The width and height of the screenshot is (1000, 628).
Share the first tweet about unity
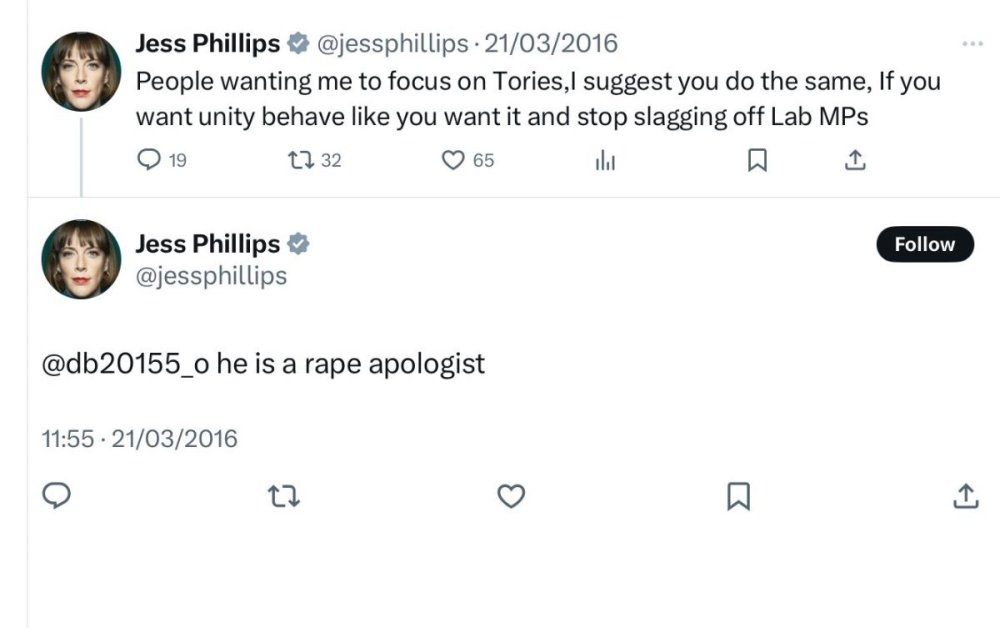click(x=855, y=160)
